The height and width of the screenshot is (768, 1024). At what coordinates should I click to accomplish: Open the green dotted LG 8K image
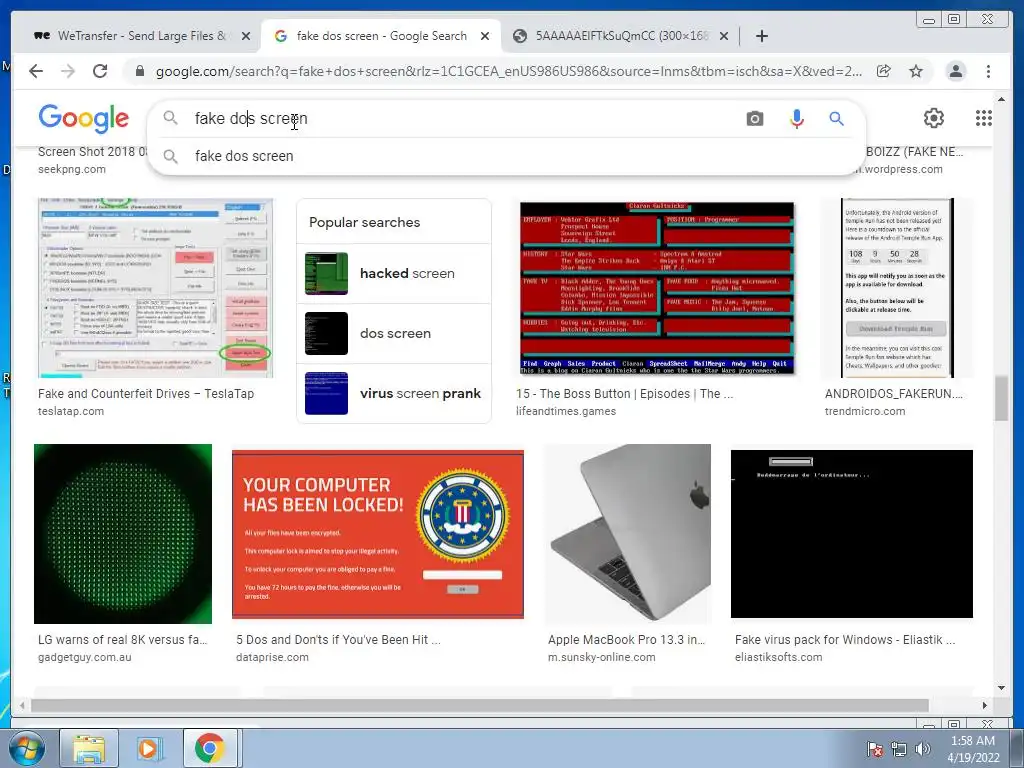[123, 534]
